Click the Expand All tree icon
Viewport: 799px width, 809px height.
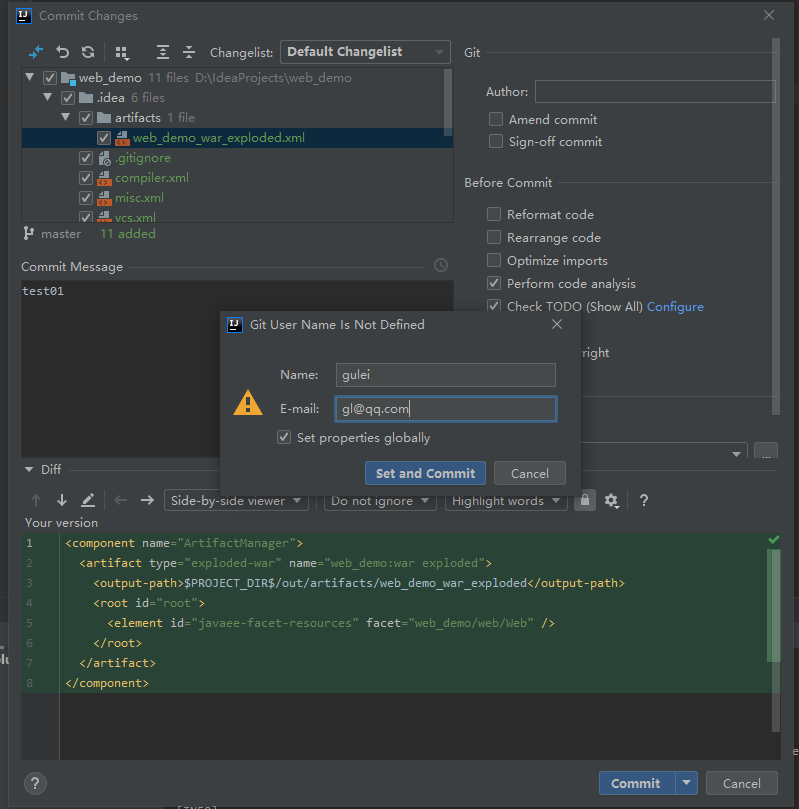coord(162,52)
